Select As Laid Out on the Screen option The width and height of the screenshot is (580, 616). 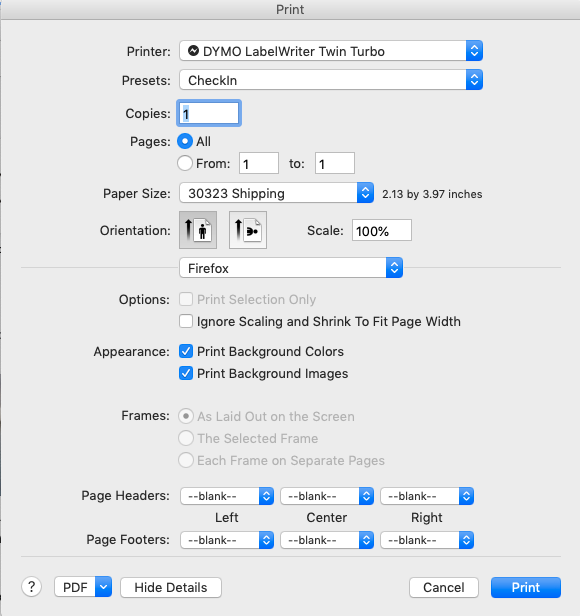tap(186, 416)
